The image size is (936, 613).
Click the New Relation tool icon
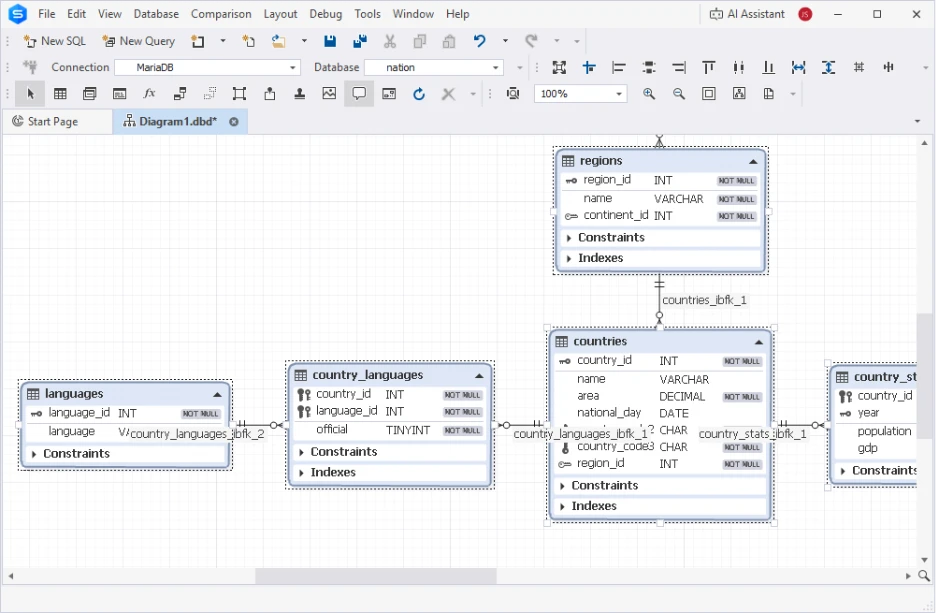180,94
